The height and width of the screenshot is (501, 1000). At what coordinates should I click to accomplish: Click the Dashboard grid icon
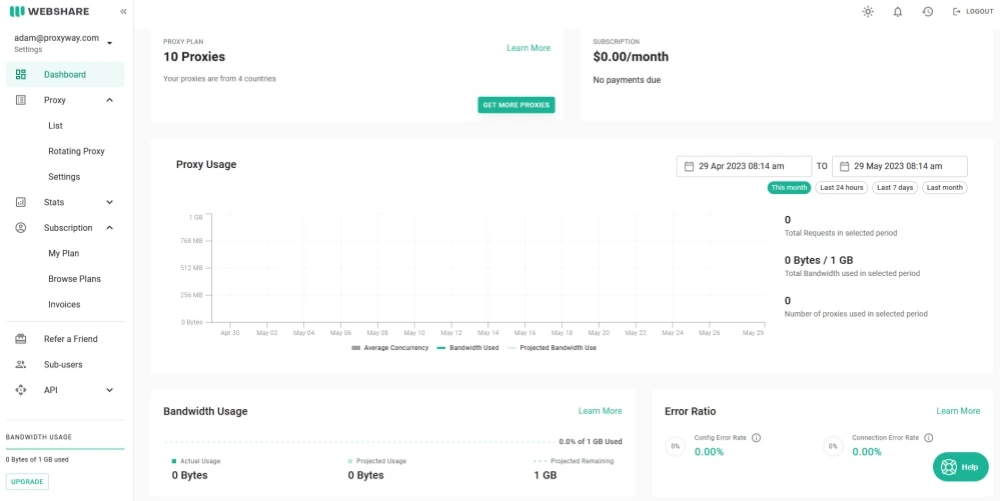pos(20,75)
